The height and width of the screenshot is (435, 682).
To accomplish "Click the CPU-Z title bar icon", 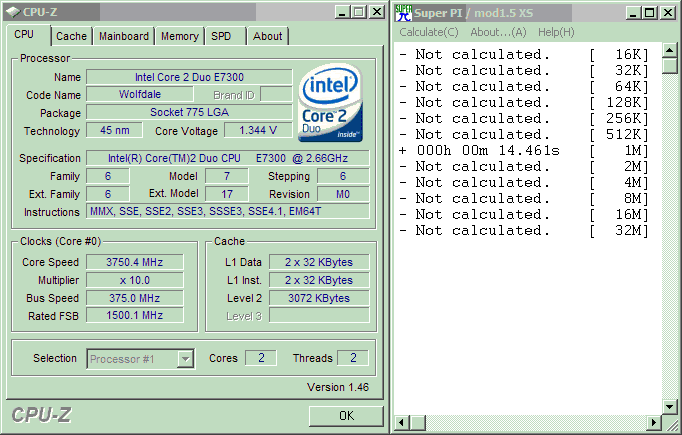I will (13, 12).
